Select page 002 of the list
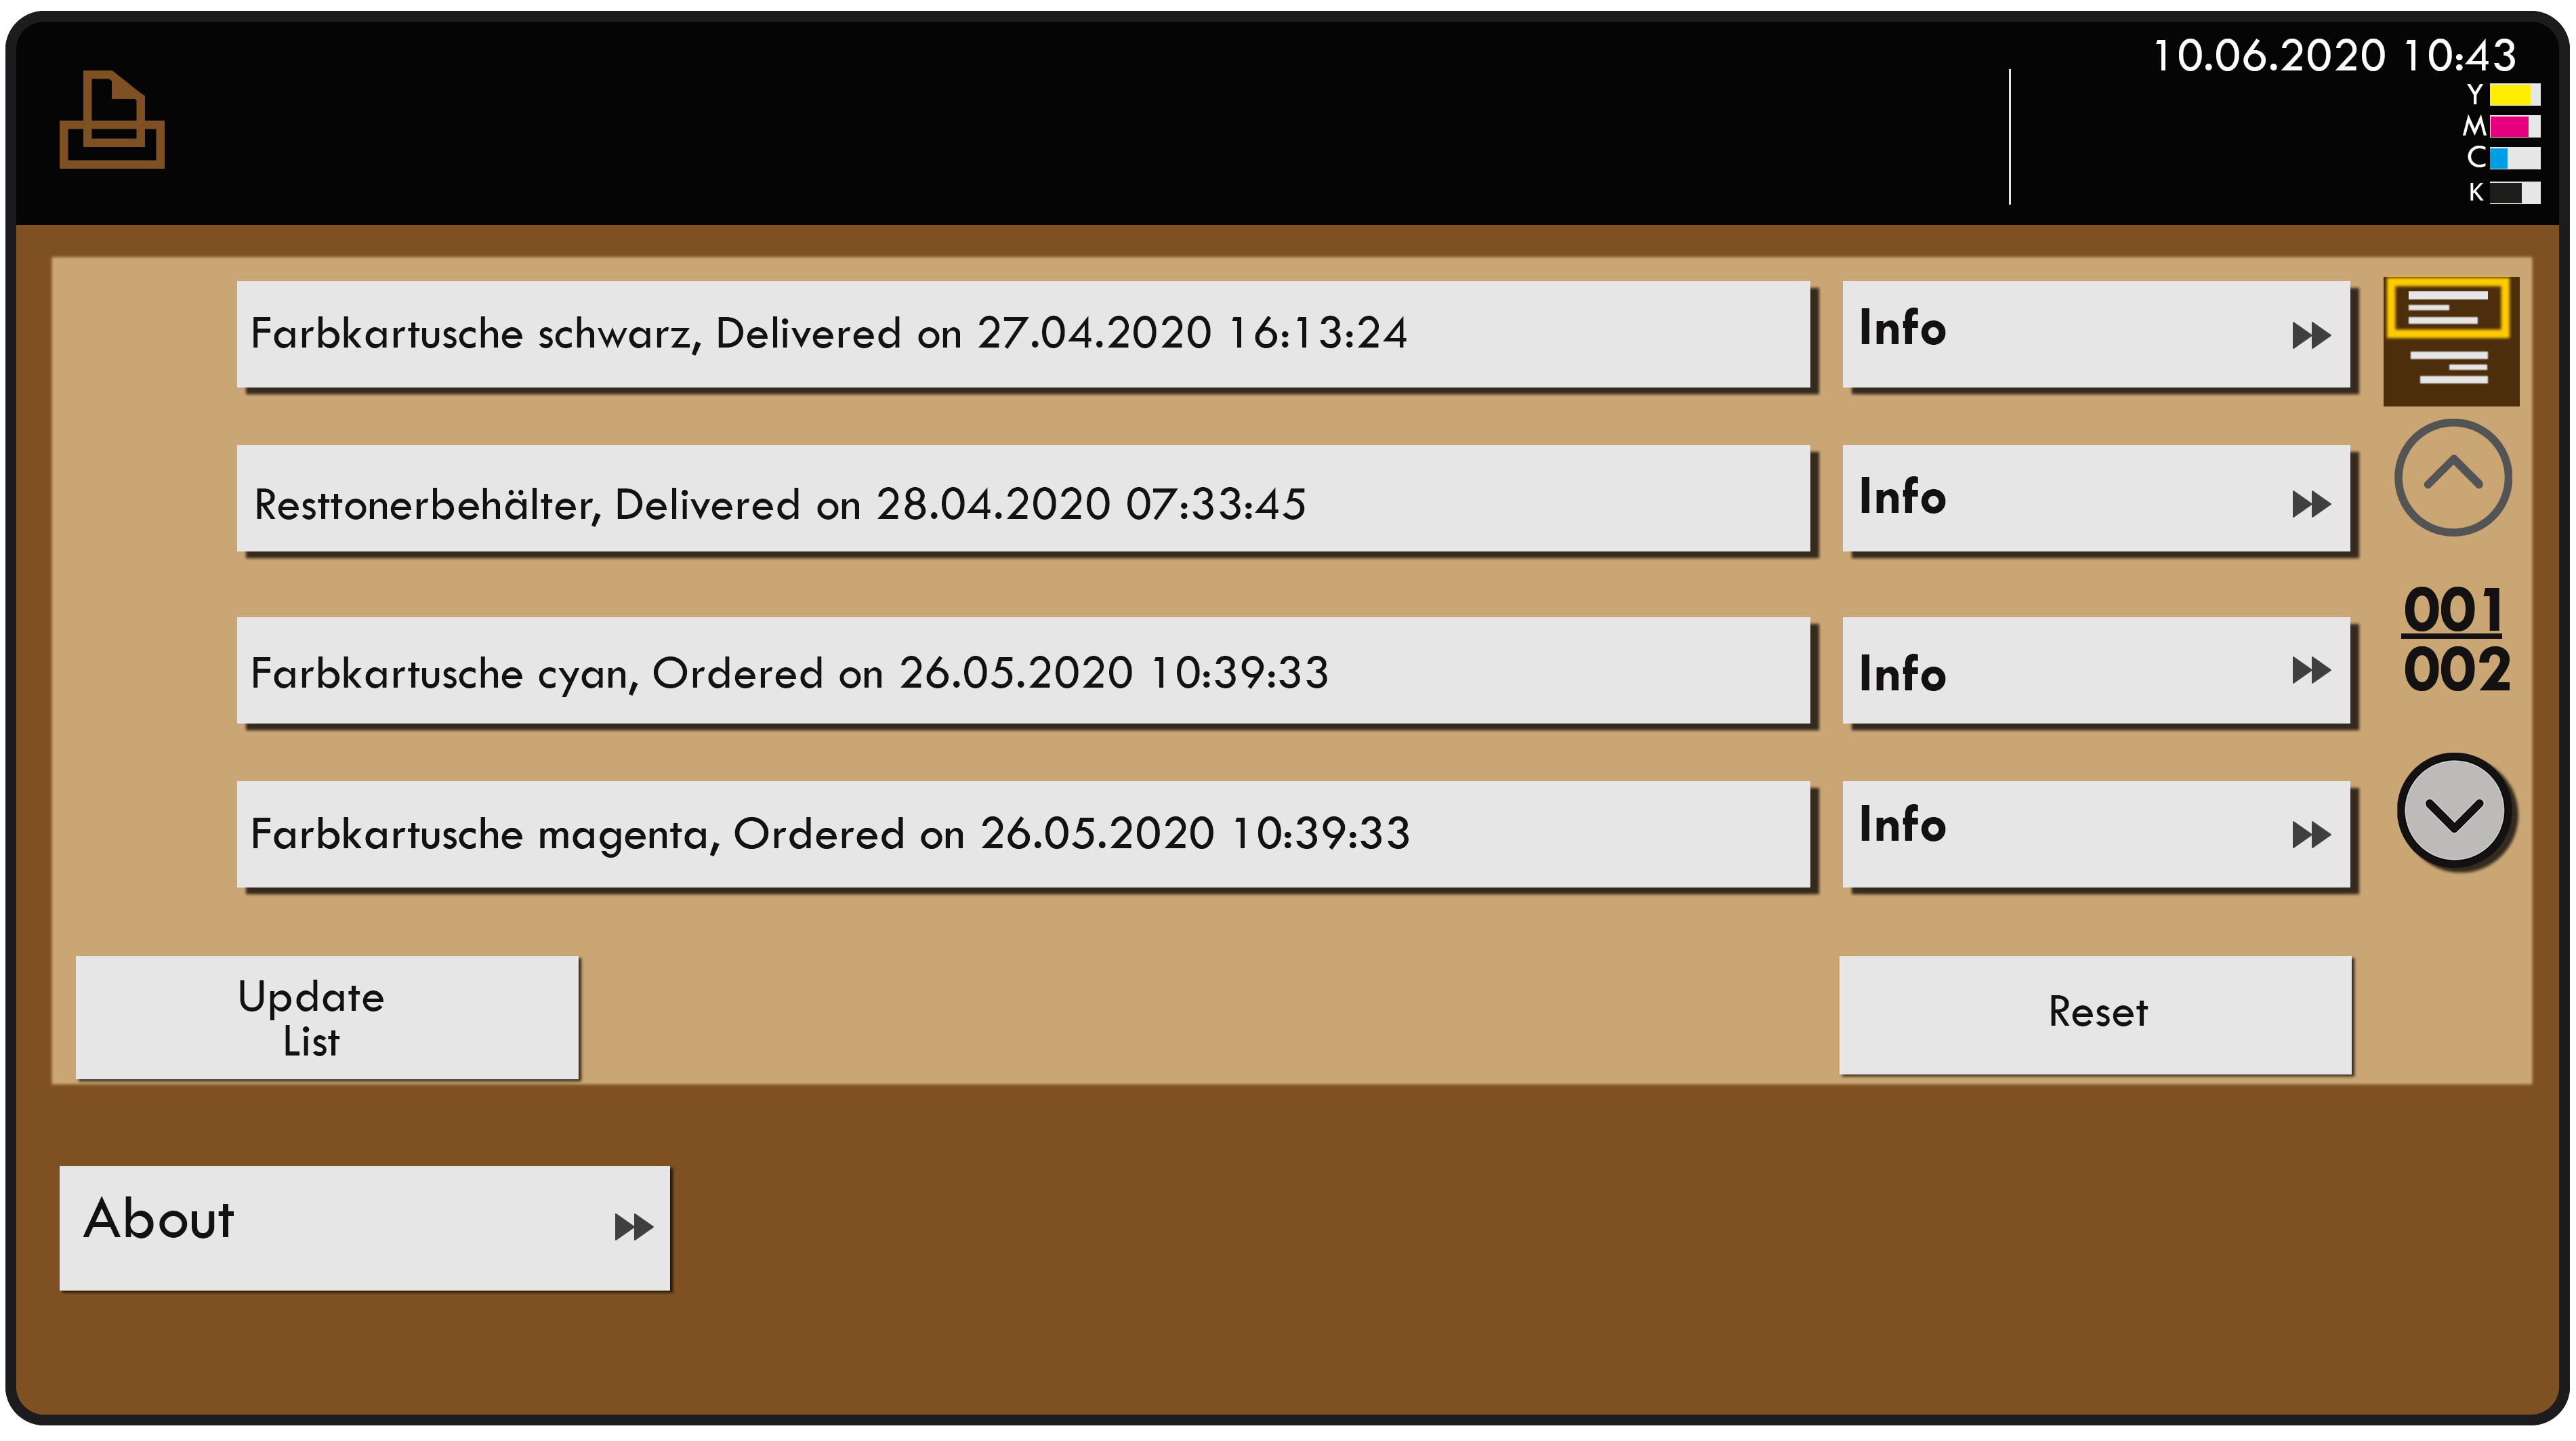 (x=2455, y=814)
